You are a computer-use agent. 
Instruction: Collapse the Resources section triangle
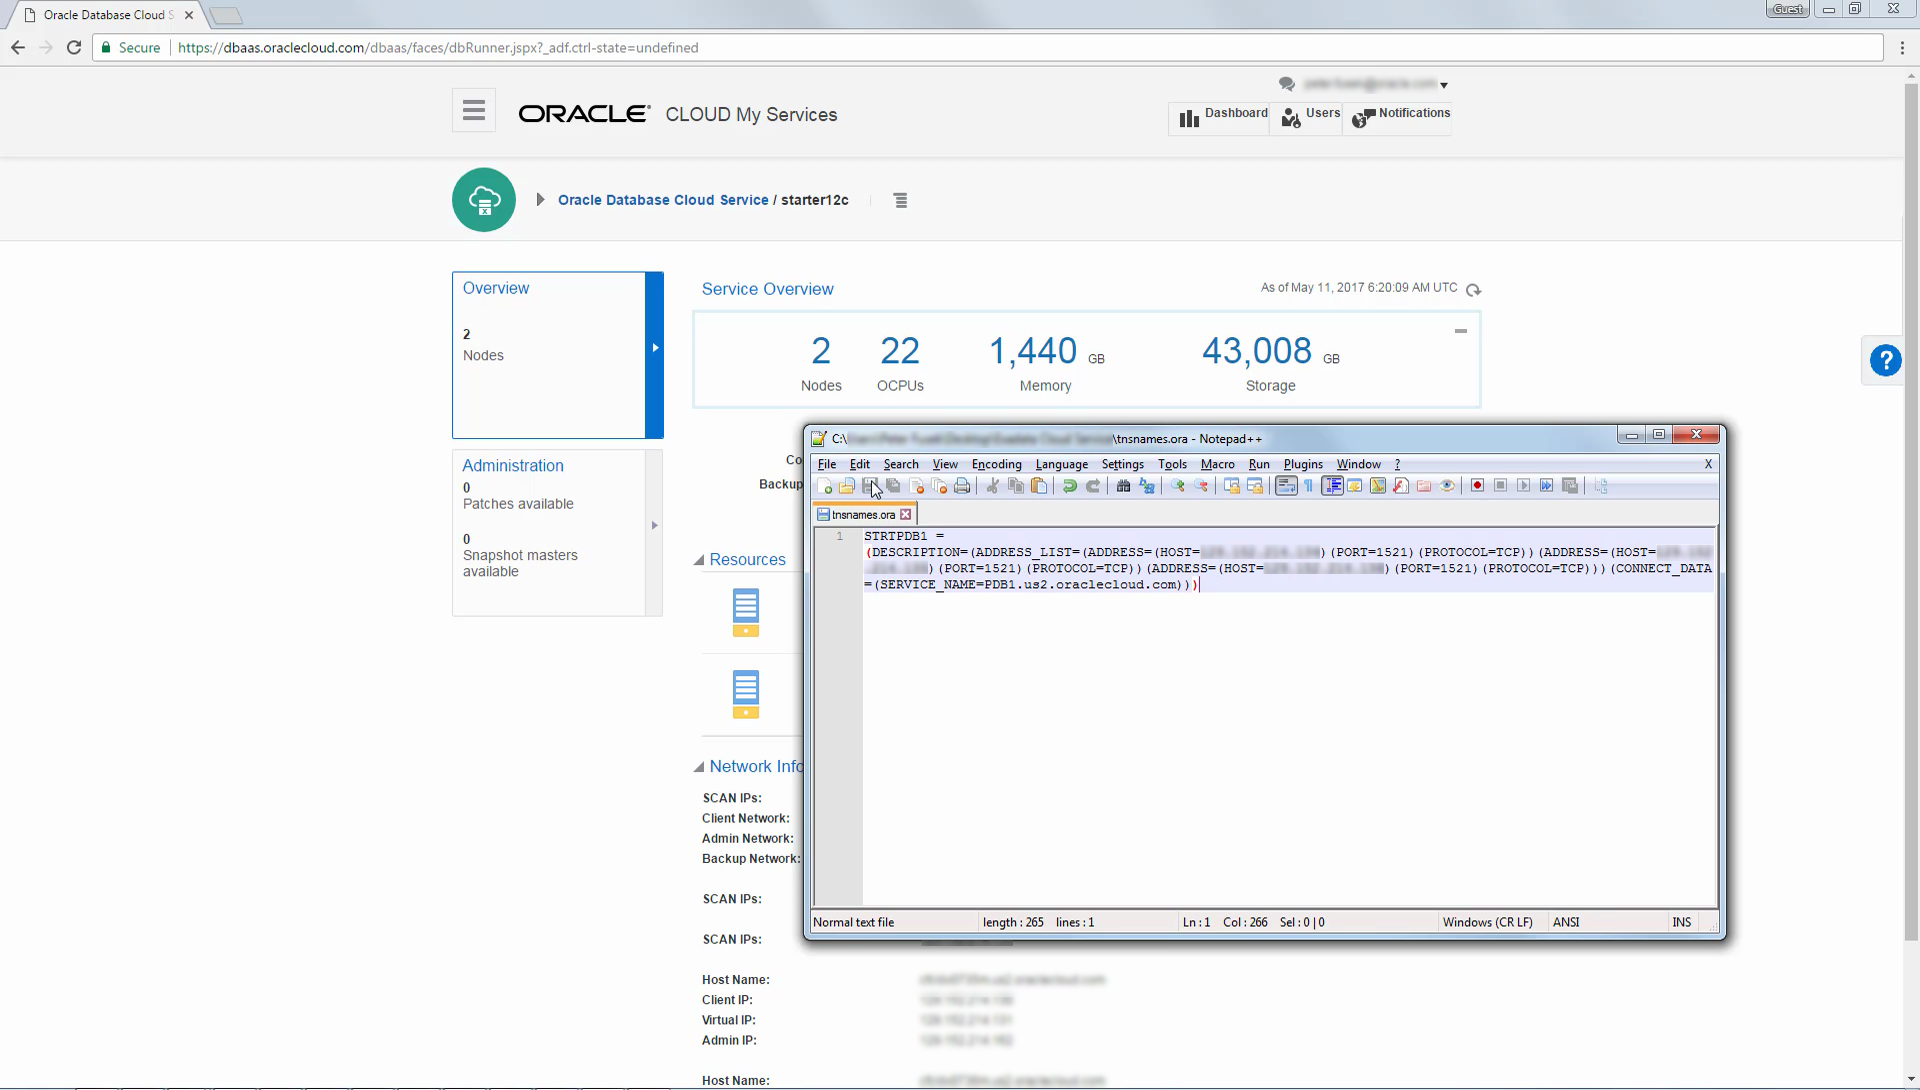pos(699,561)
